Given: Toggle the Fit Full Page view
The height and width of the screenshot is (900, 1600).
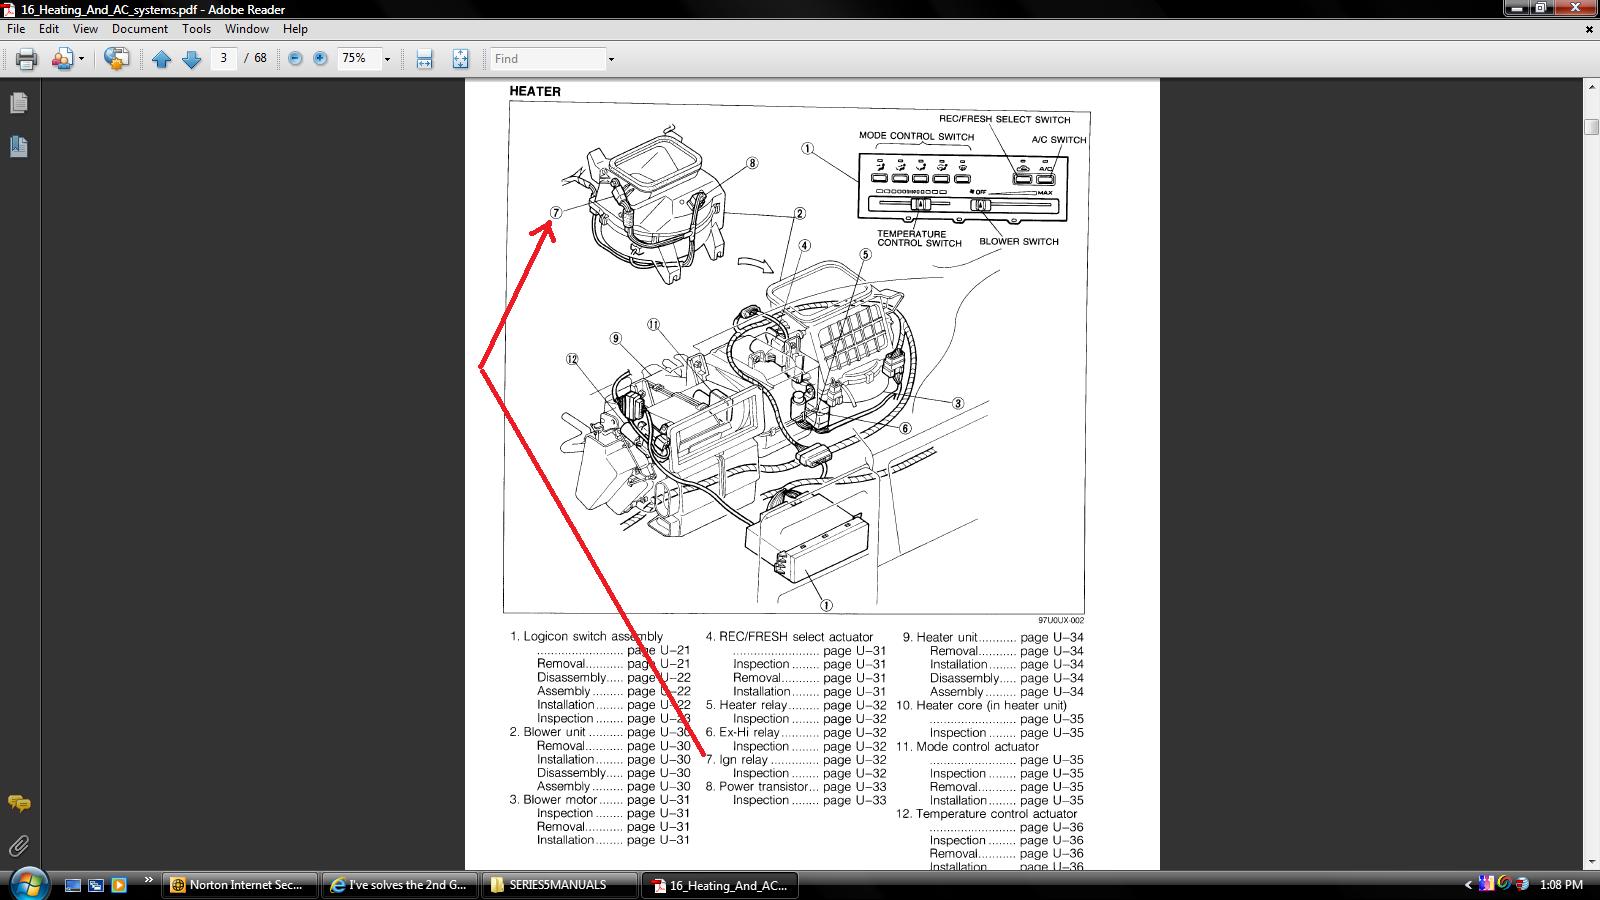Looking at the screenshot, I should (460, 59).
